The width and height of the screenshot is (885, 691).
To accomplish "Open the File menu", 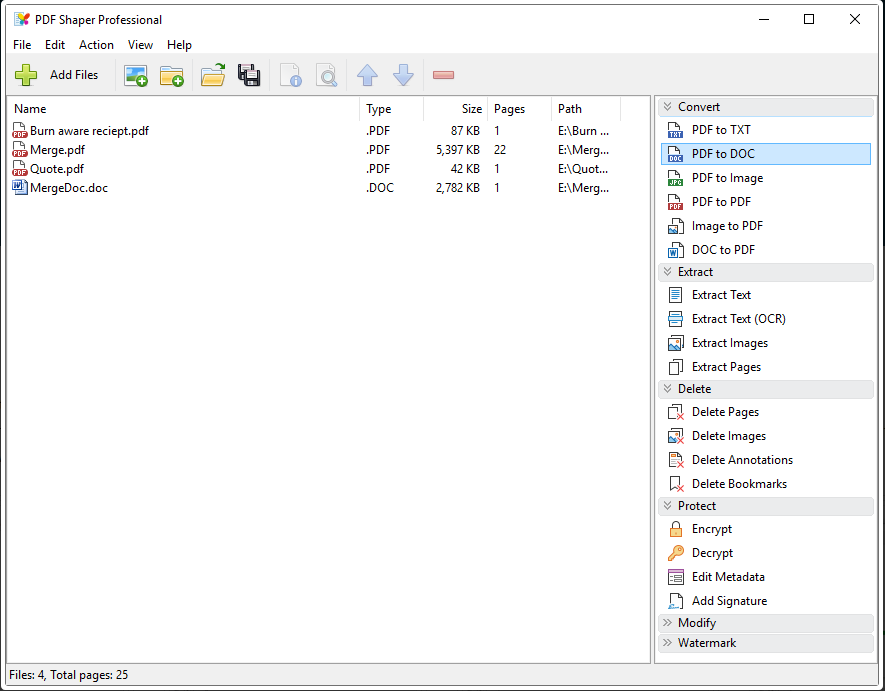I will pos(22,45).
